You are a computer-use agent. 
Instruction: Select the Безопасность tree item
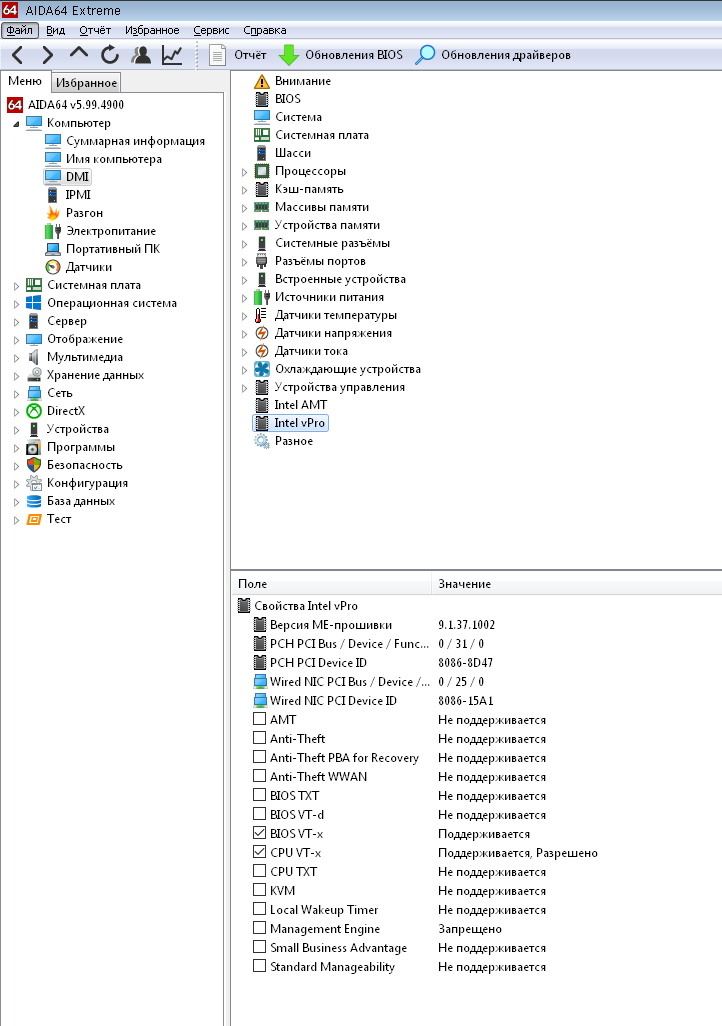tap(74, 465)
